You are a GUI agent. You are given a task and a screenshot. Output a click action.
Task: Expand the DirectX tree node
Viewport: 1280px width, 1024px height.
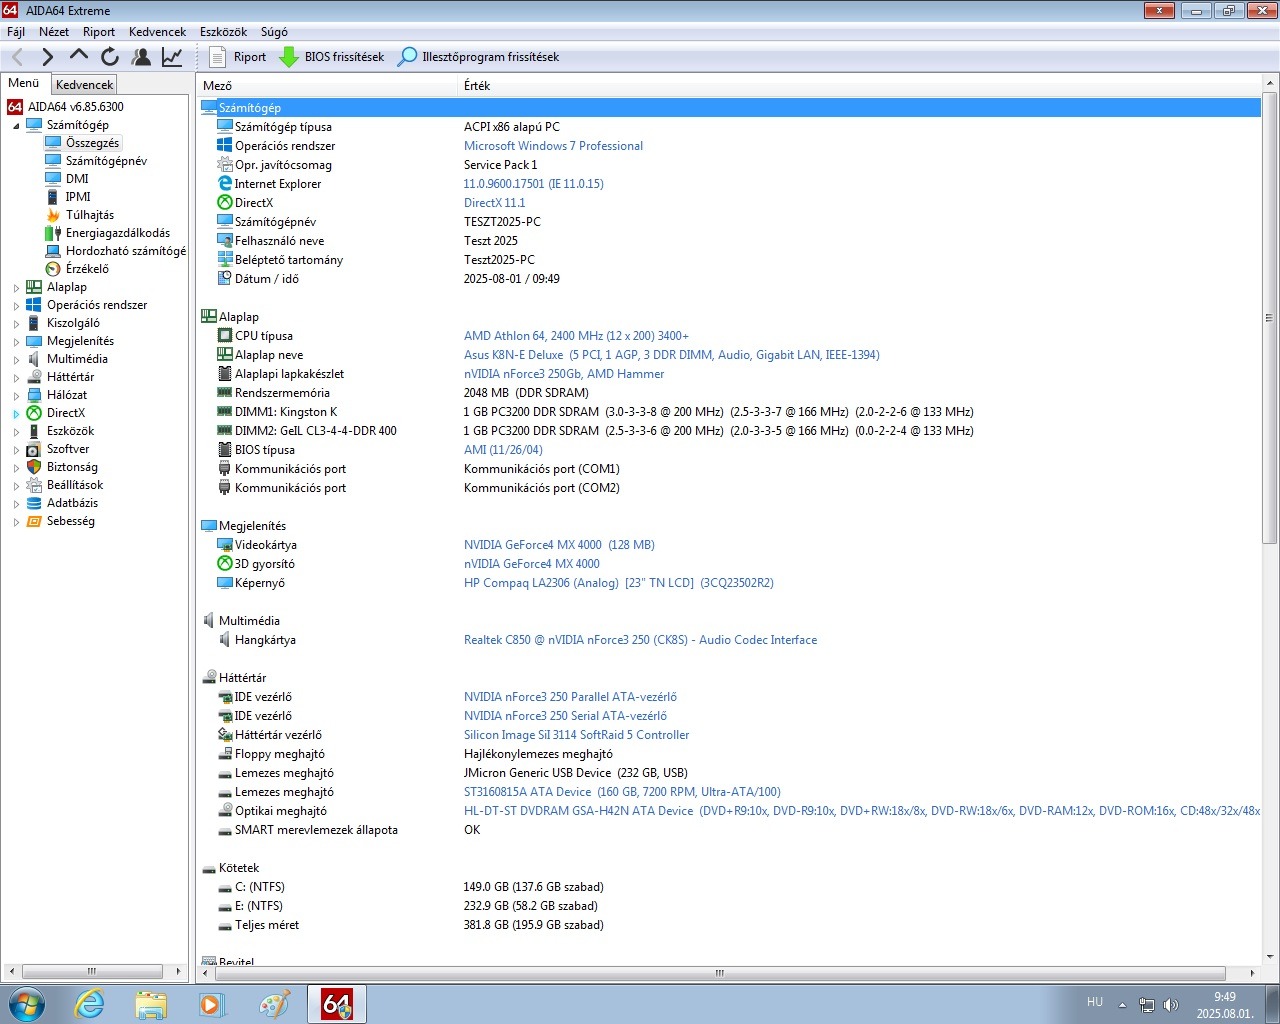(x=16, y=414)
